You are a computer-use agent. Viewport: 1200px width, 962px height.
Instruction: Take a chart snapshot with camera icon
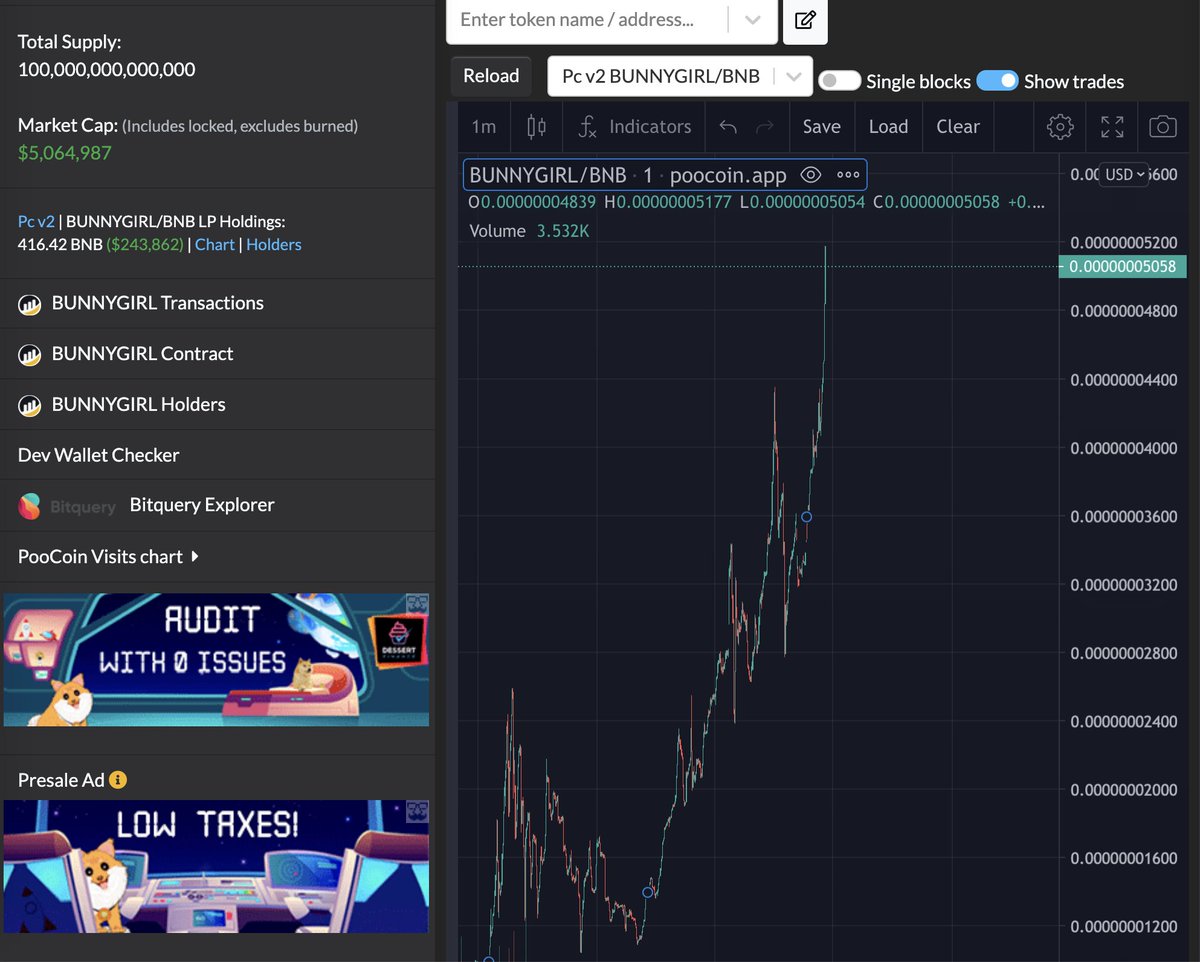click(x=1162, y=127)
